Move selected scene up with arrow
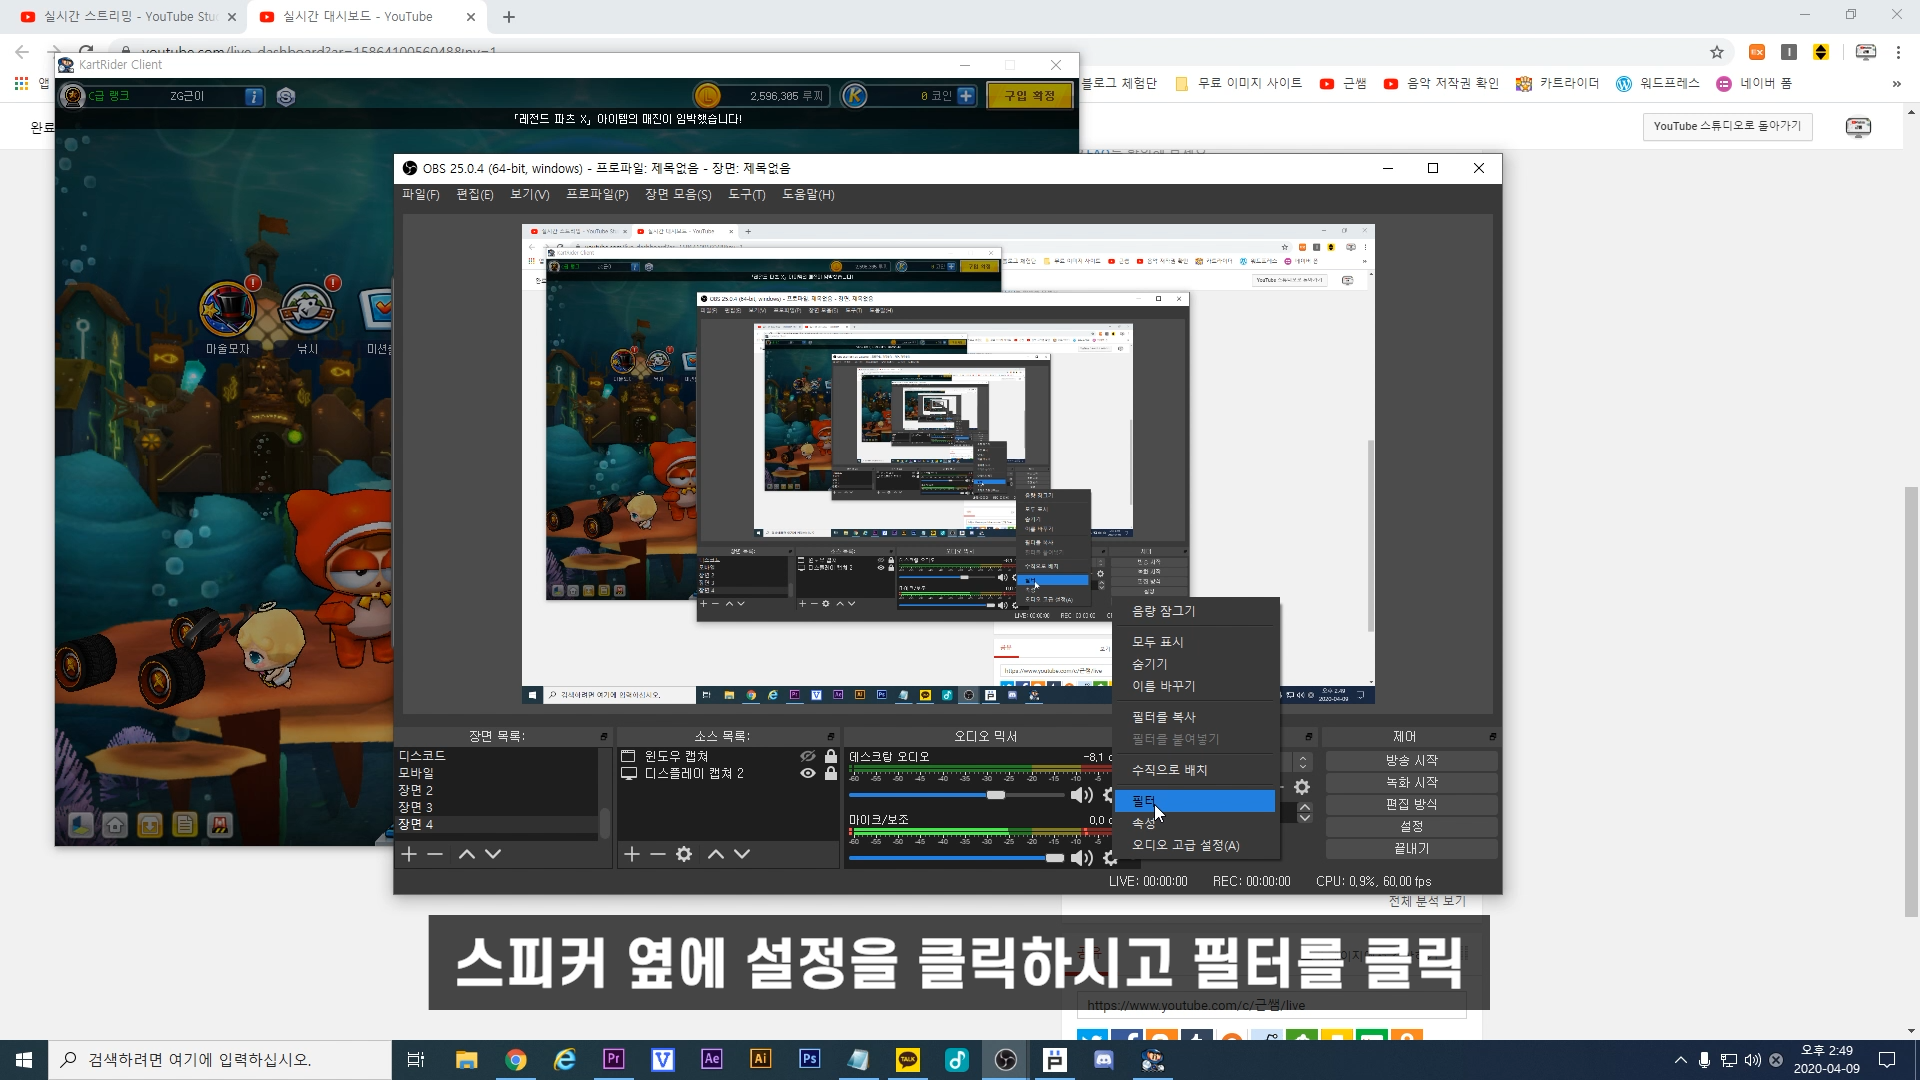 point(466,854)
